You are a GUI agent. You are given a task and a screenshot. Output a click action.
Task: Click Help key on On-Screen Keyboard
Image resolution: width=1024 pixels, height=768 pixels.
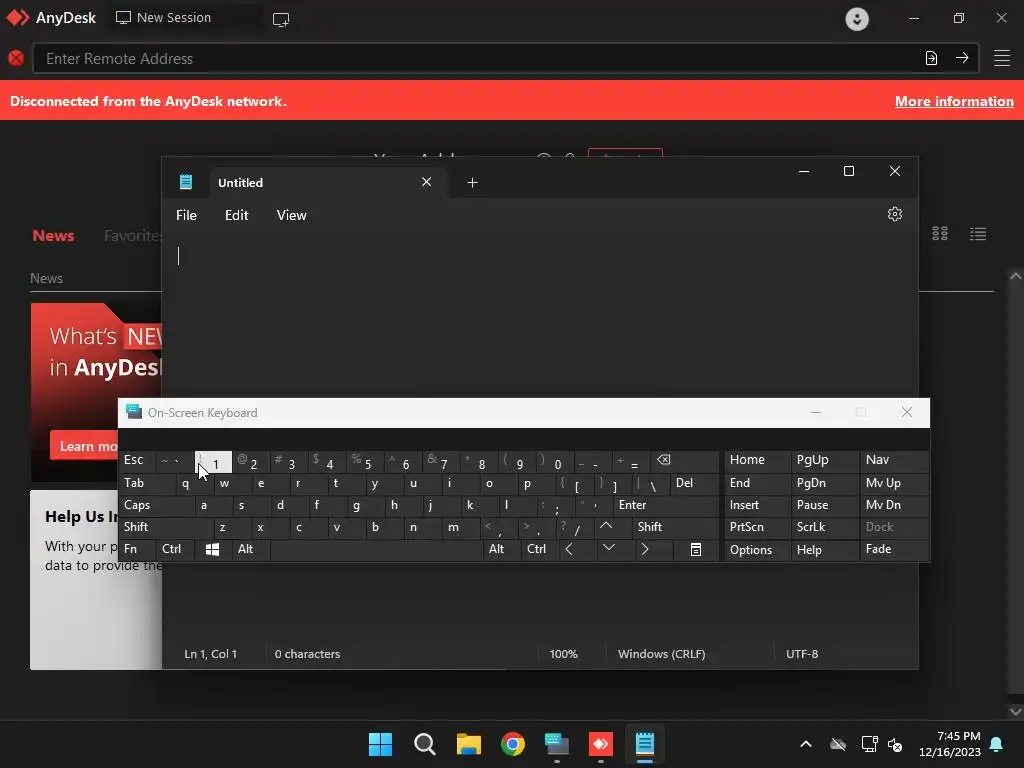(824, 550)
